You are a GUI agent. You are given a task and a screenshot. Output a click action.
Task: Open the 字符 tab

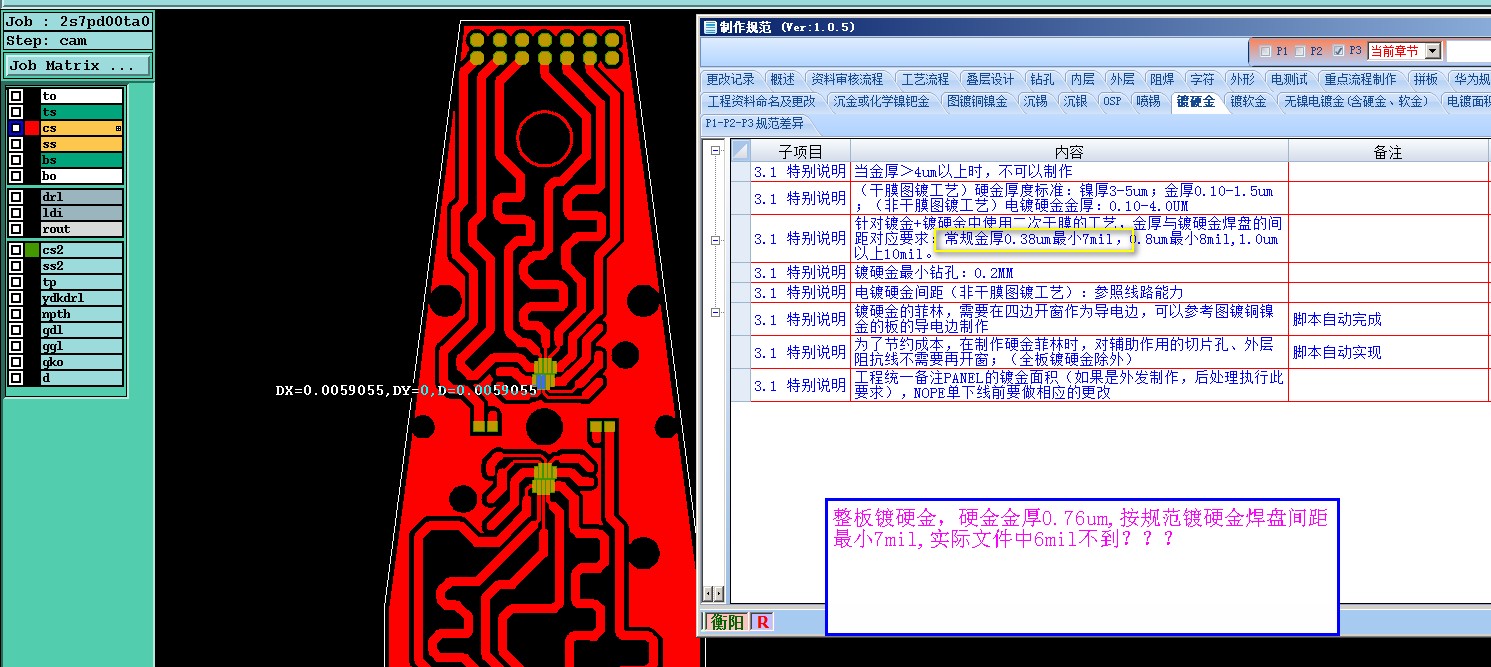(x=1201, y=79)
